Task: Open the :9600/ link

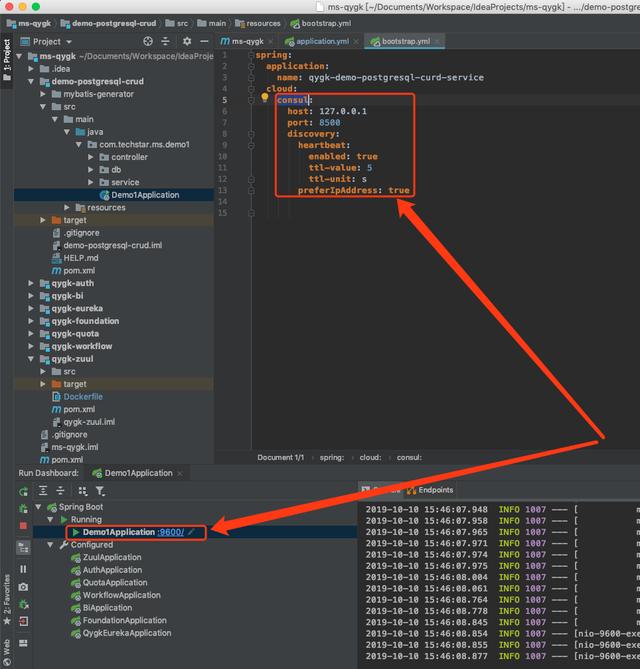Action: pyautogui.click(x=171, y=532)
